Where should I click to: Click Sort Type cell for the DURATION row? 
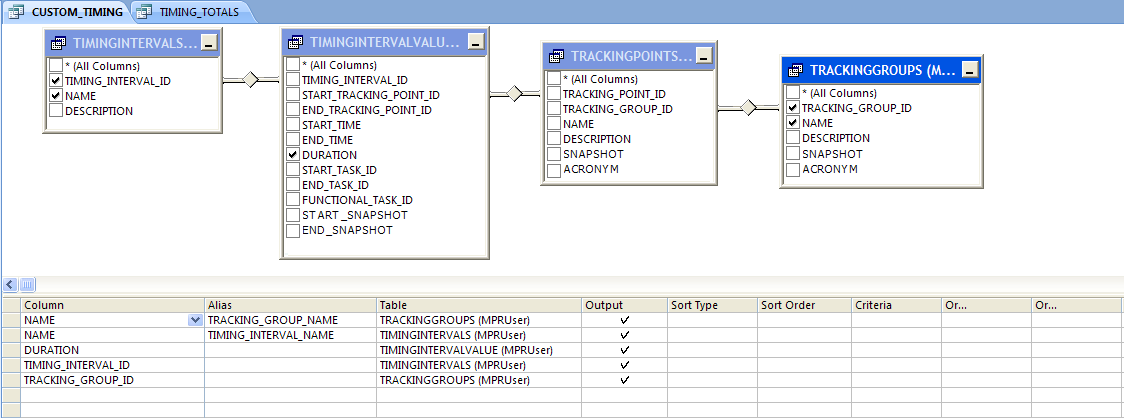pyautogui.click(x=711, y=350)
